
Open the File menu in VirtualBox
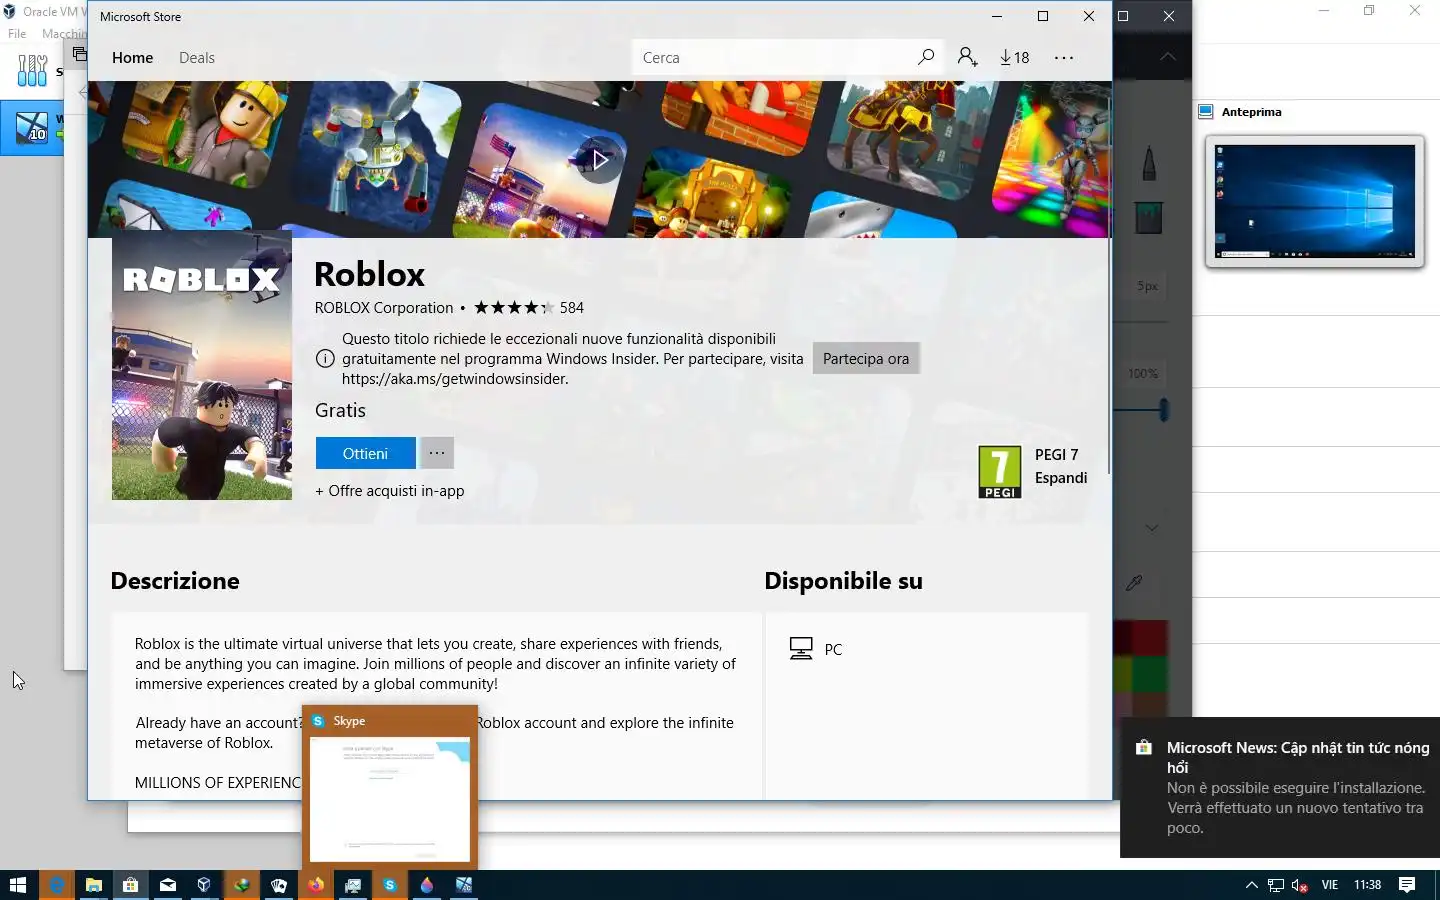point(17,34)
